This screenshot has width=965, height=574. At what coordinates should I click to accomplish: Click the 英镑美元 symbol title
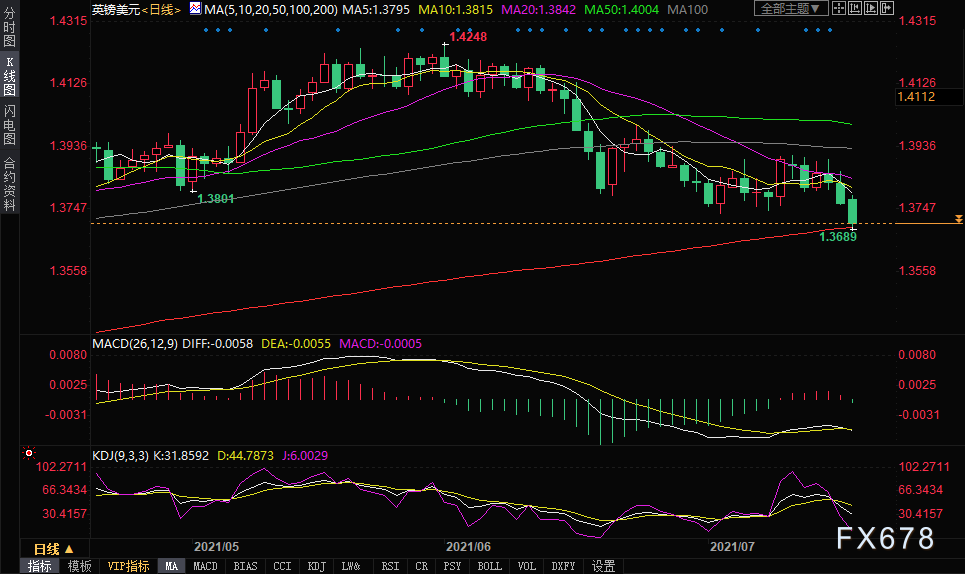click(116, 9)
